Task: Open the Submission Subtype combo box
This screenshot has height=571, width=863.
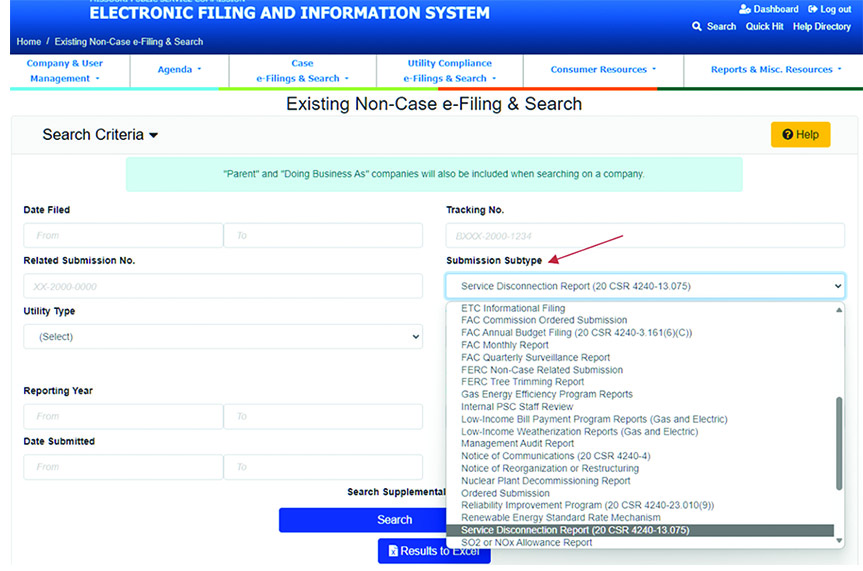Action: (x=646, y=287)
